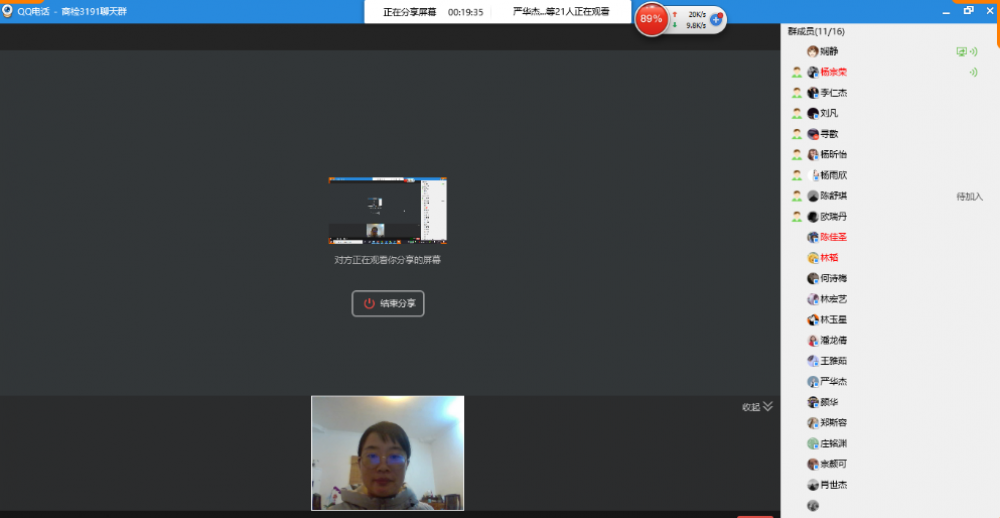The image size is (1000, 518).
Task: Select member 庄铭渊 in the list
Action: (834, 443)
